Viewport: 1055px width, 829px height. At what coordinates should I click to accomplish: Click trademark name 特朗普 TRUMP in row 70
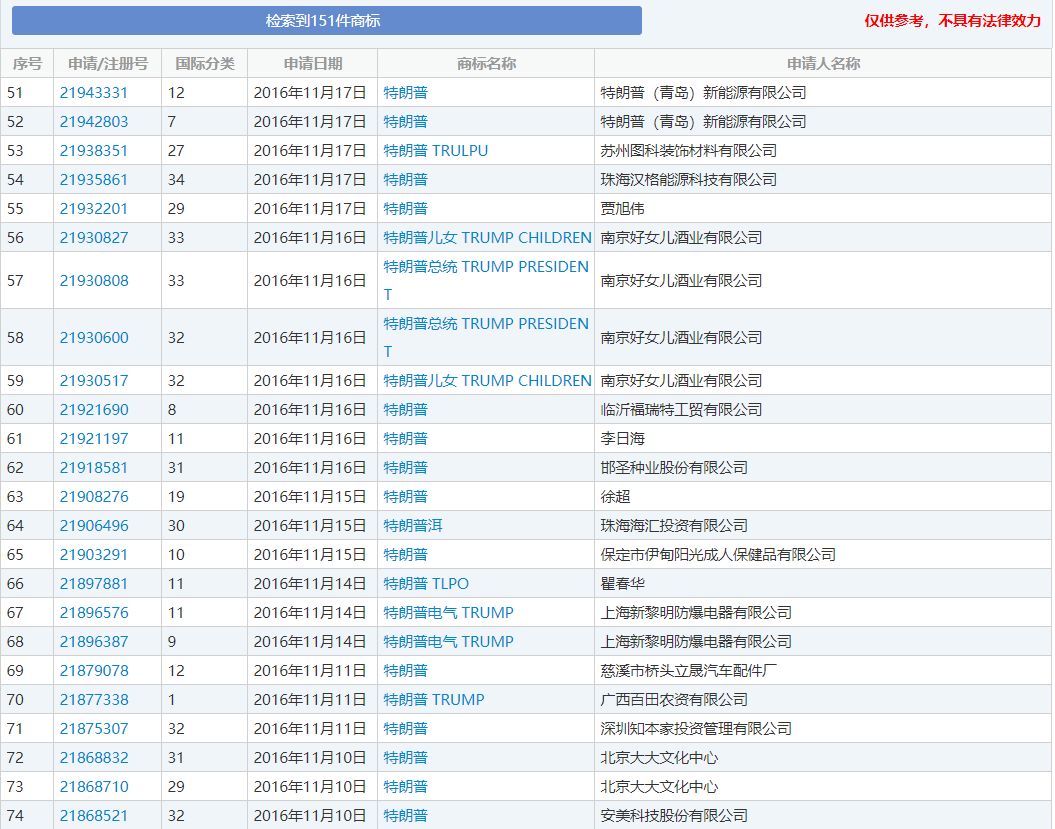tap(433, 698)
